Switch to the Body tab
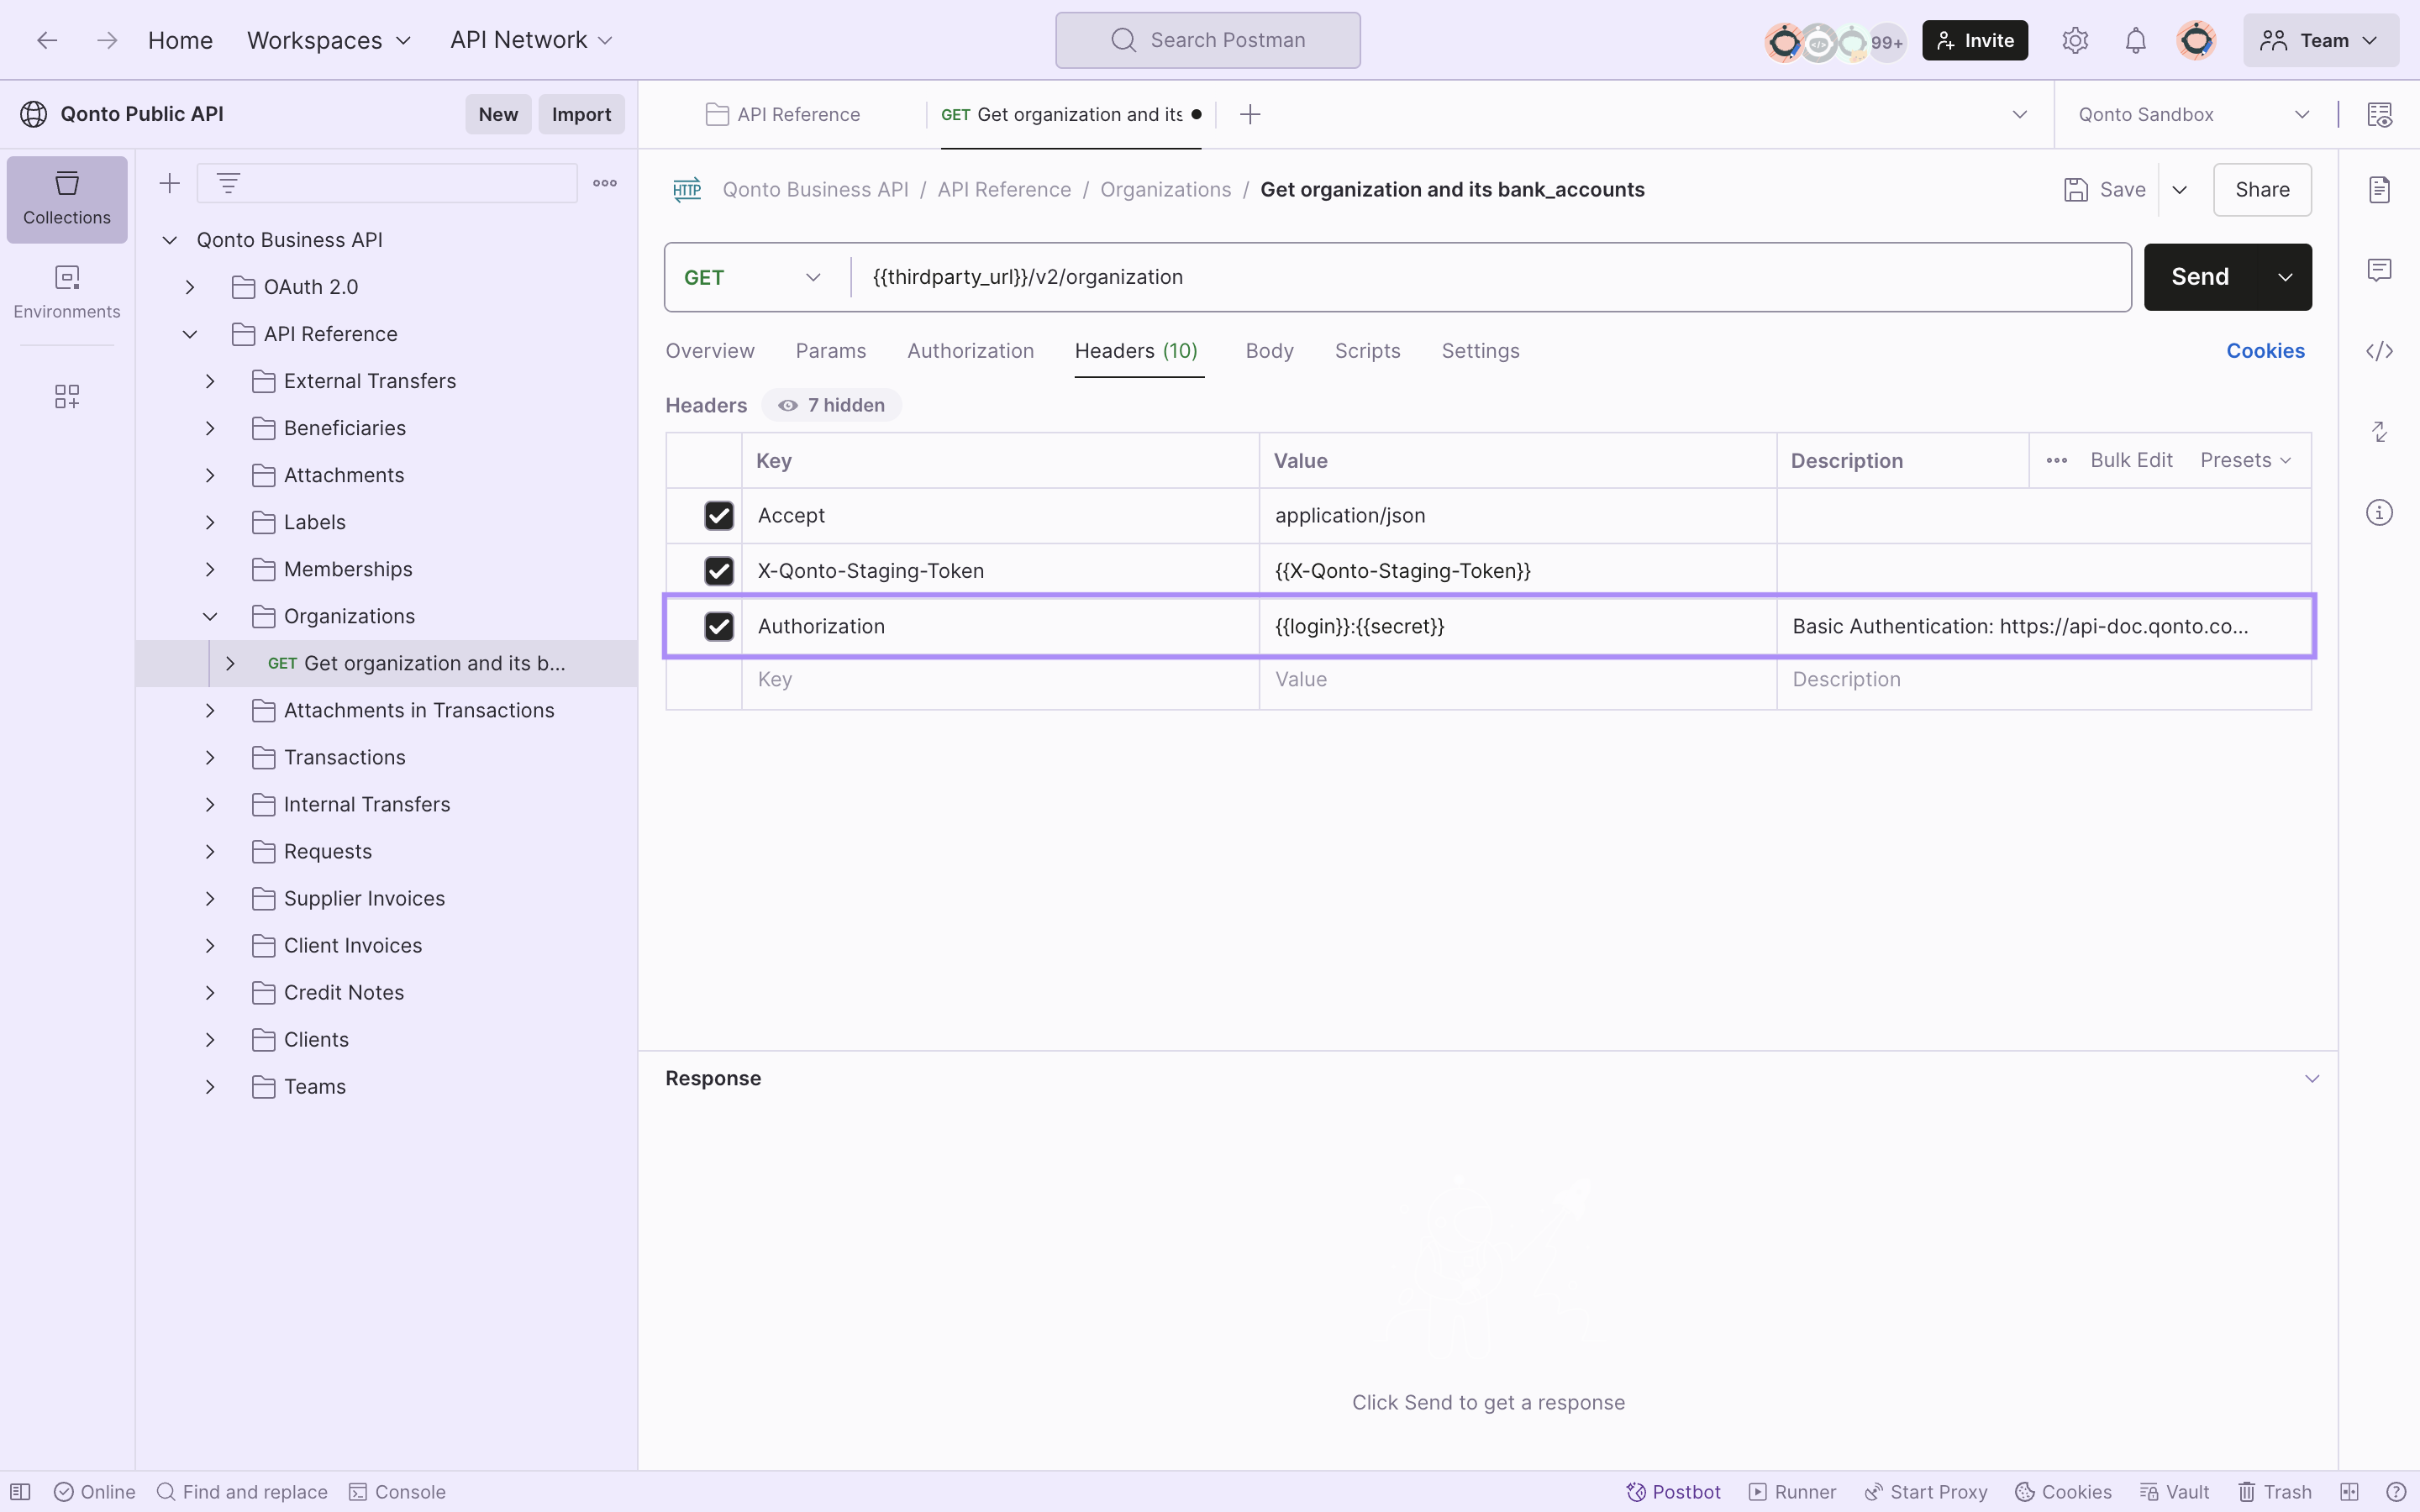 [1268, 350]
